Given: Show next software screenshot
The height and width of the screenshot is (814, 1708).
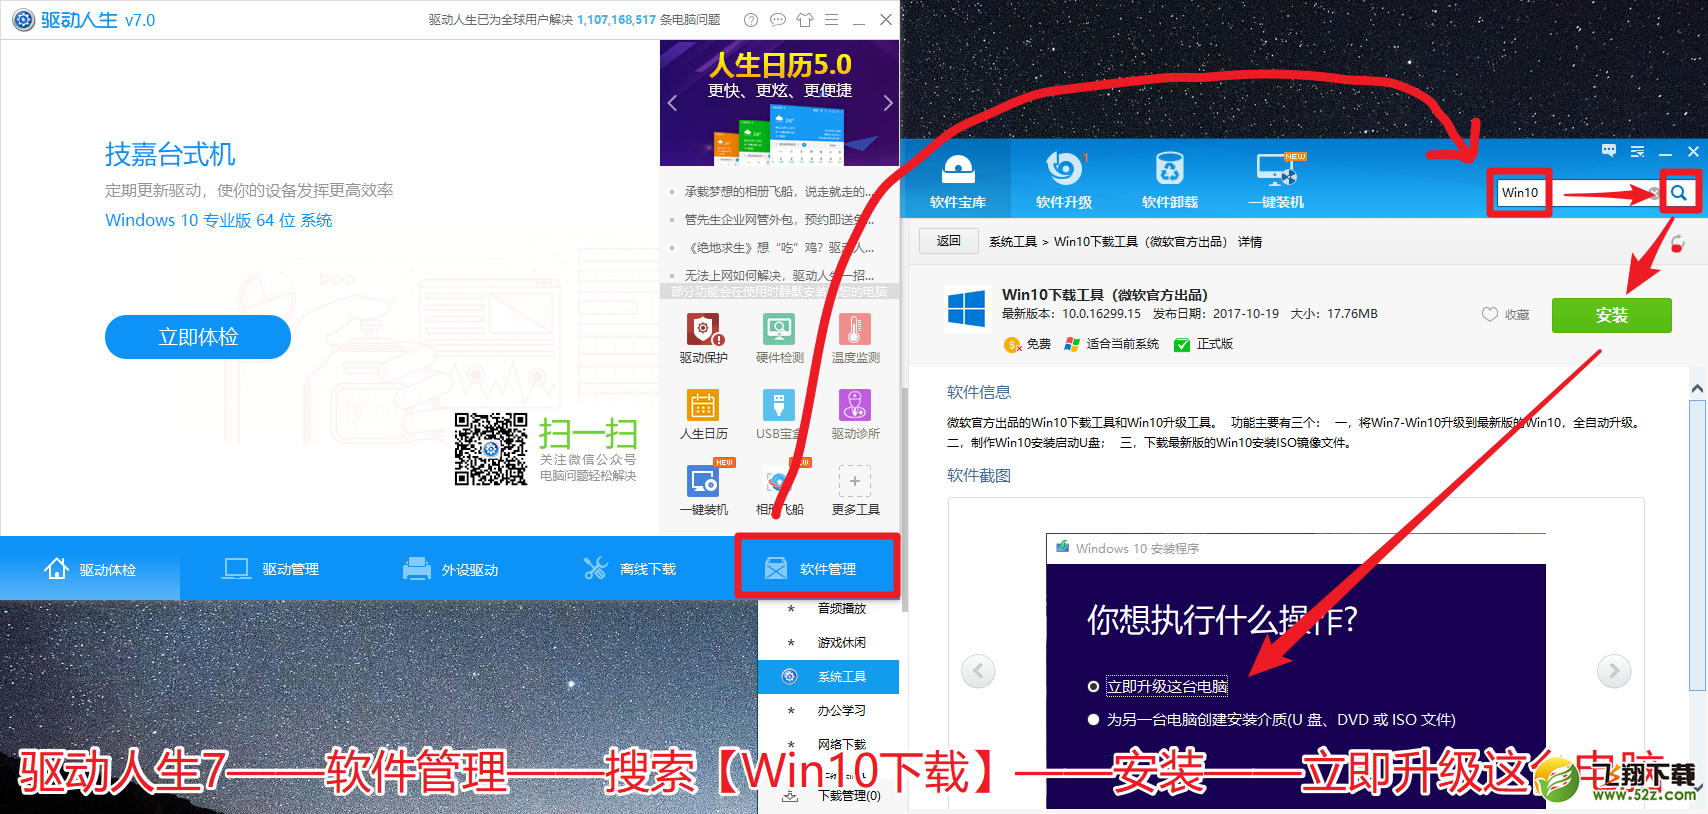Looking at the screenshot, I should click(1614, 671).
